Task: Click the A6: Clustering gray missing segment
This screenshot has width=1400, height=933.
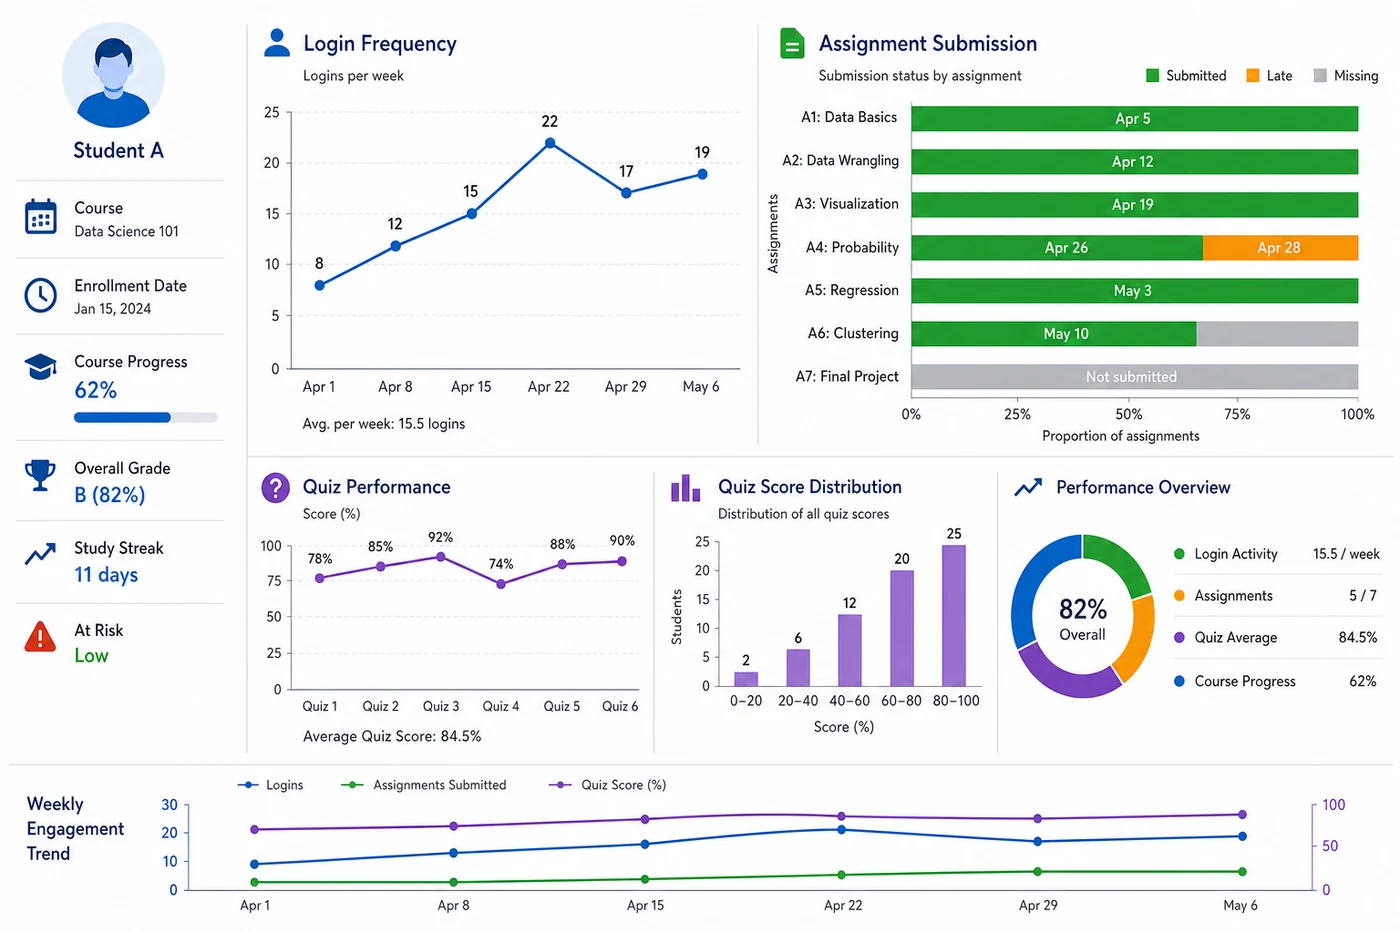Action: coord(1277,333)
